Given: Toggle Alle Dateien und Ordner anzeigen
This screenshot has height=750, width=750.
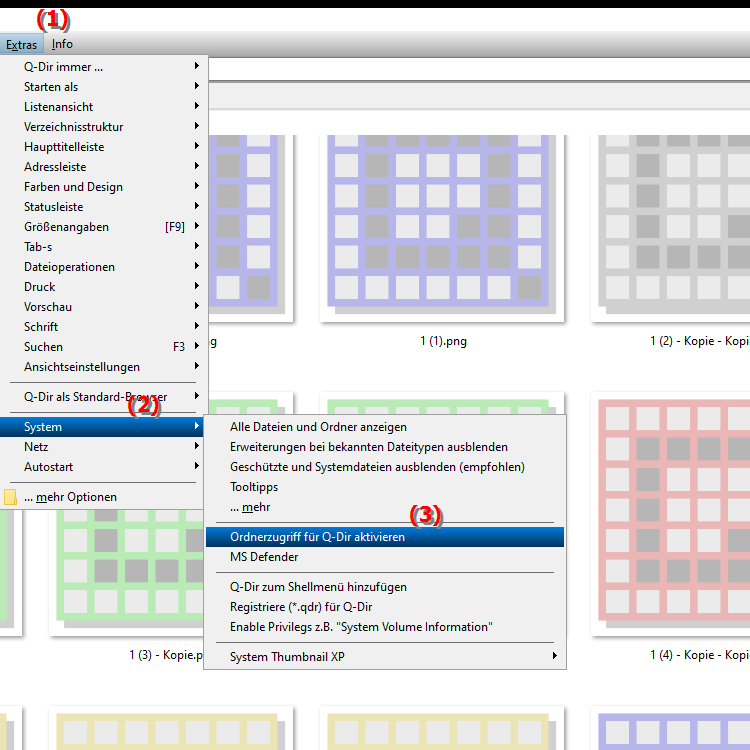Looking at the screenshot, I should pos(318,427).
